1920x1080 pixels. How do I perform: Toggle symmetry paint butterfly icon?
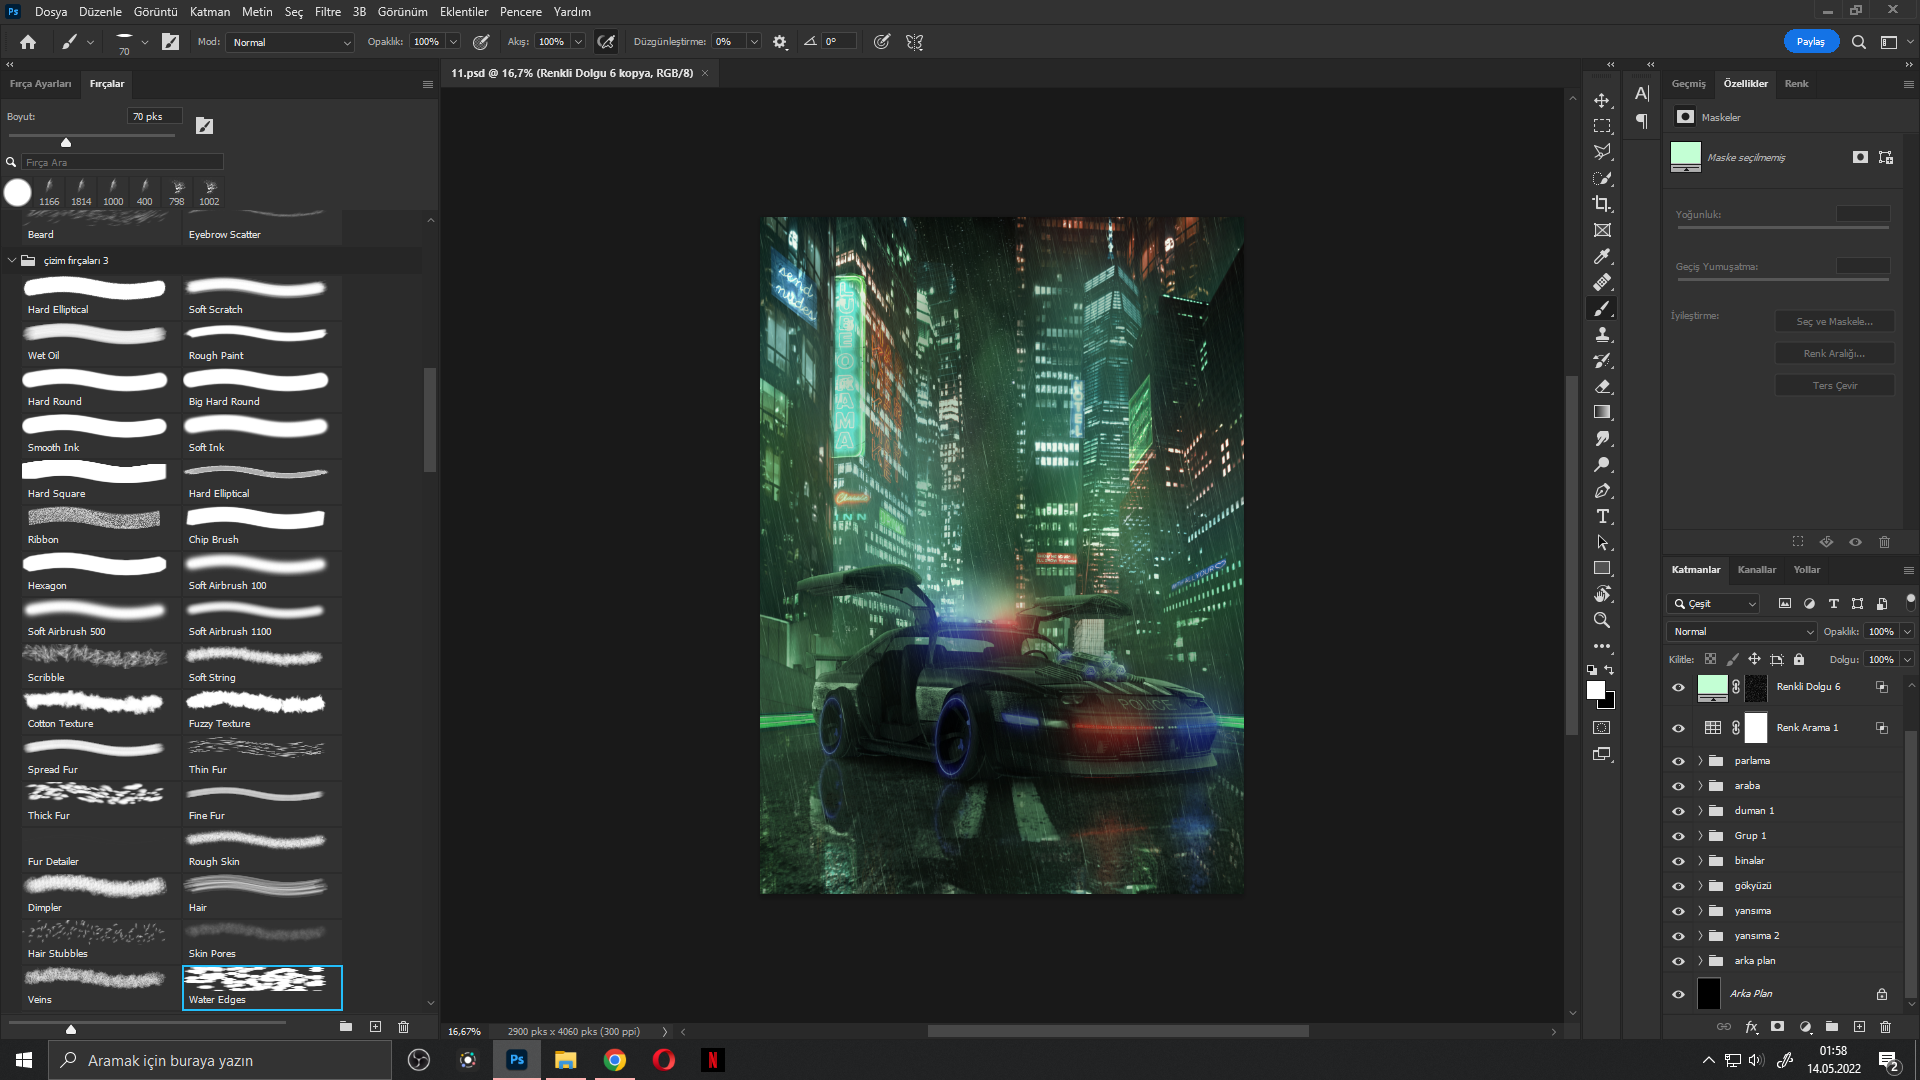[x=914, y=42]
